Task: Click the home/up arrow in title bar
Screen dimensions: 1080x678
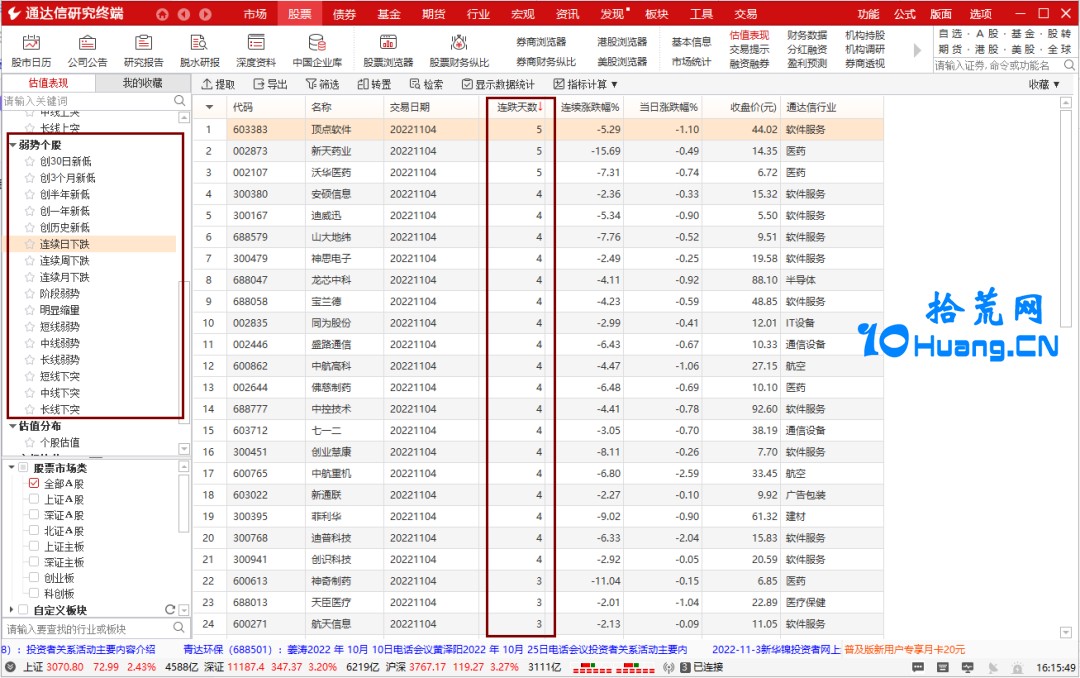Action: click(162, 14)
